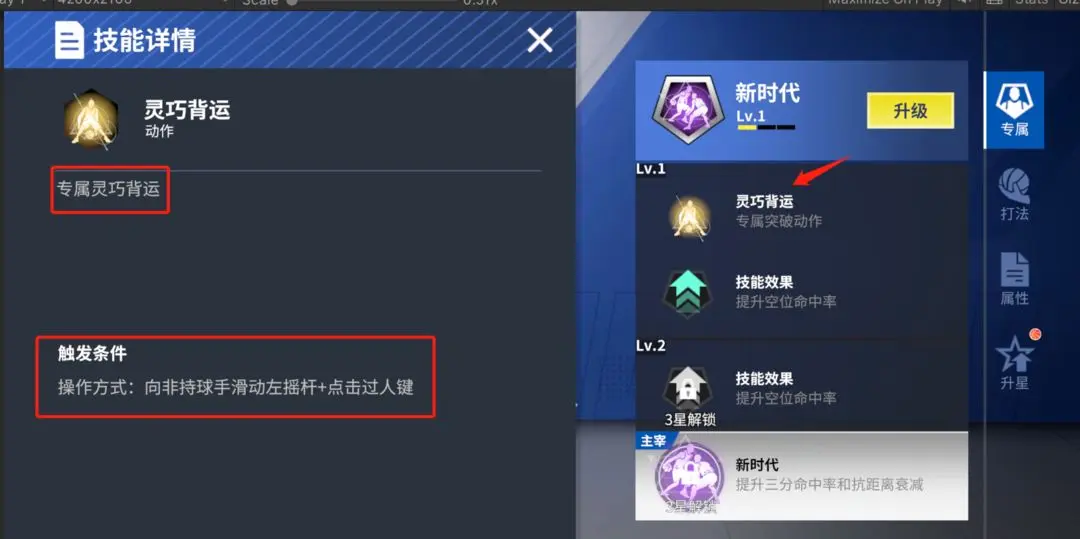Switch to the 打法 basketball tab
This screenshot has width=1080, height=539.
click(1014, 195)
